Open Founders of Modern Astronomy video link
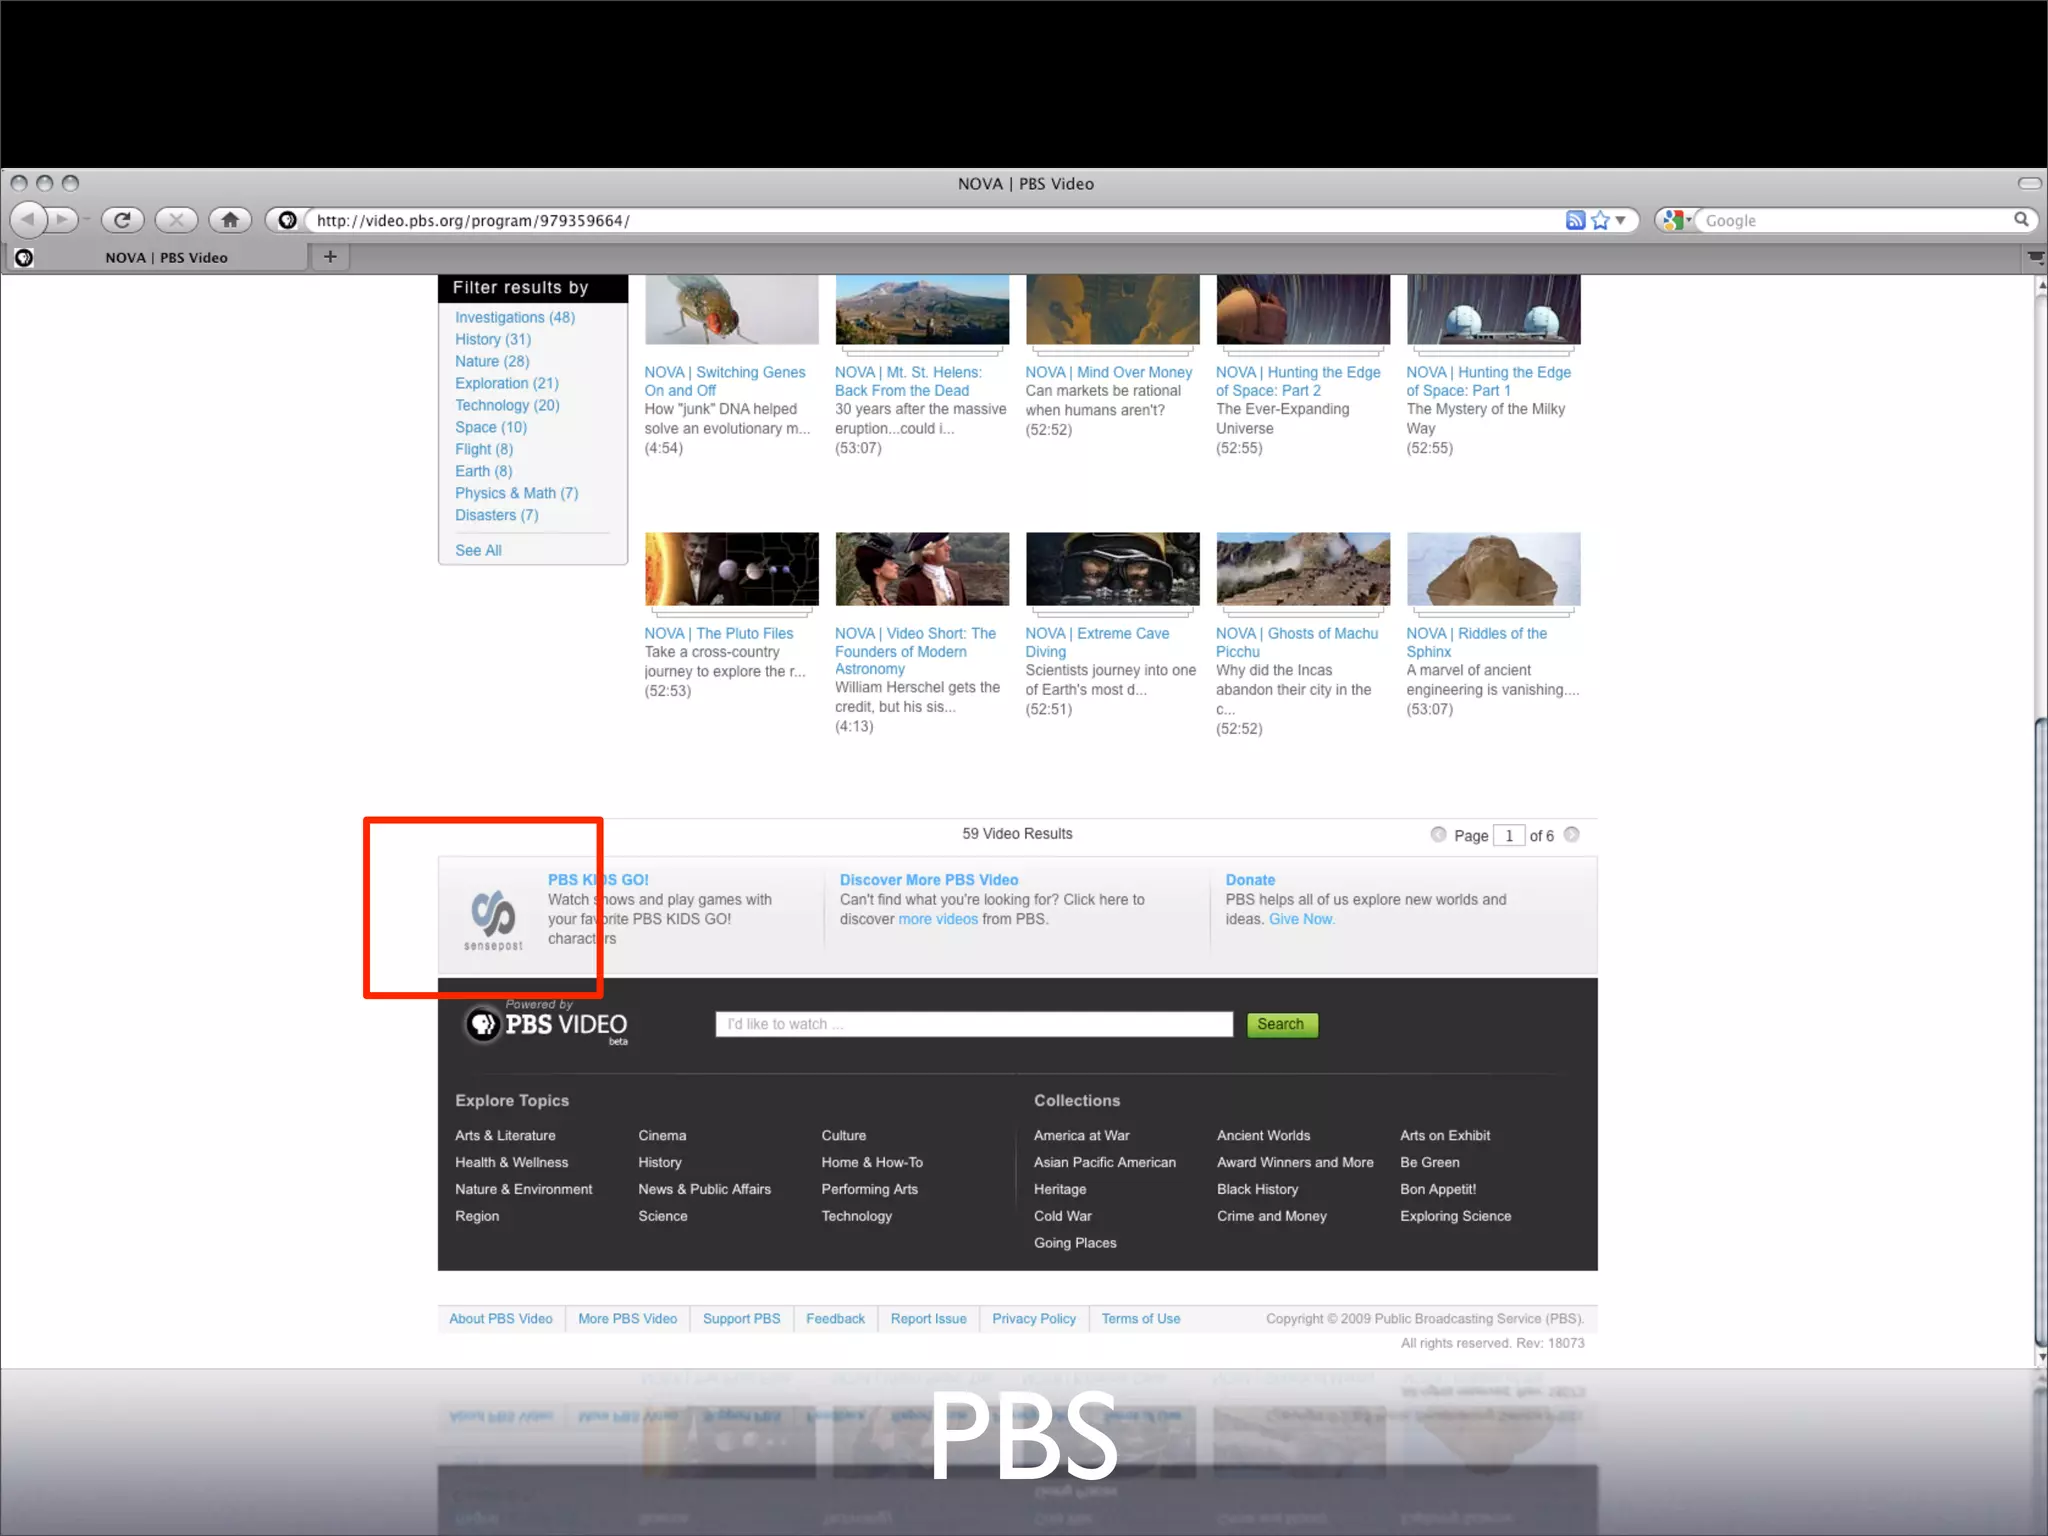The height and width of the screenshot is (1536, 2048). click(915, 651)
